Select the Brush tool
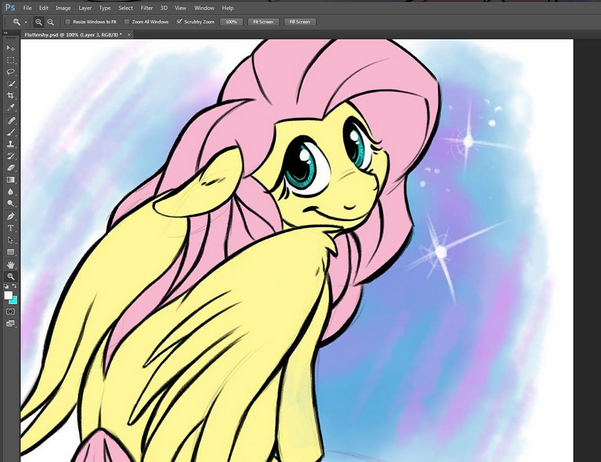This screenshot has height=462, width=601. click(x=10, y=132)
